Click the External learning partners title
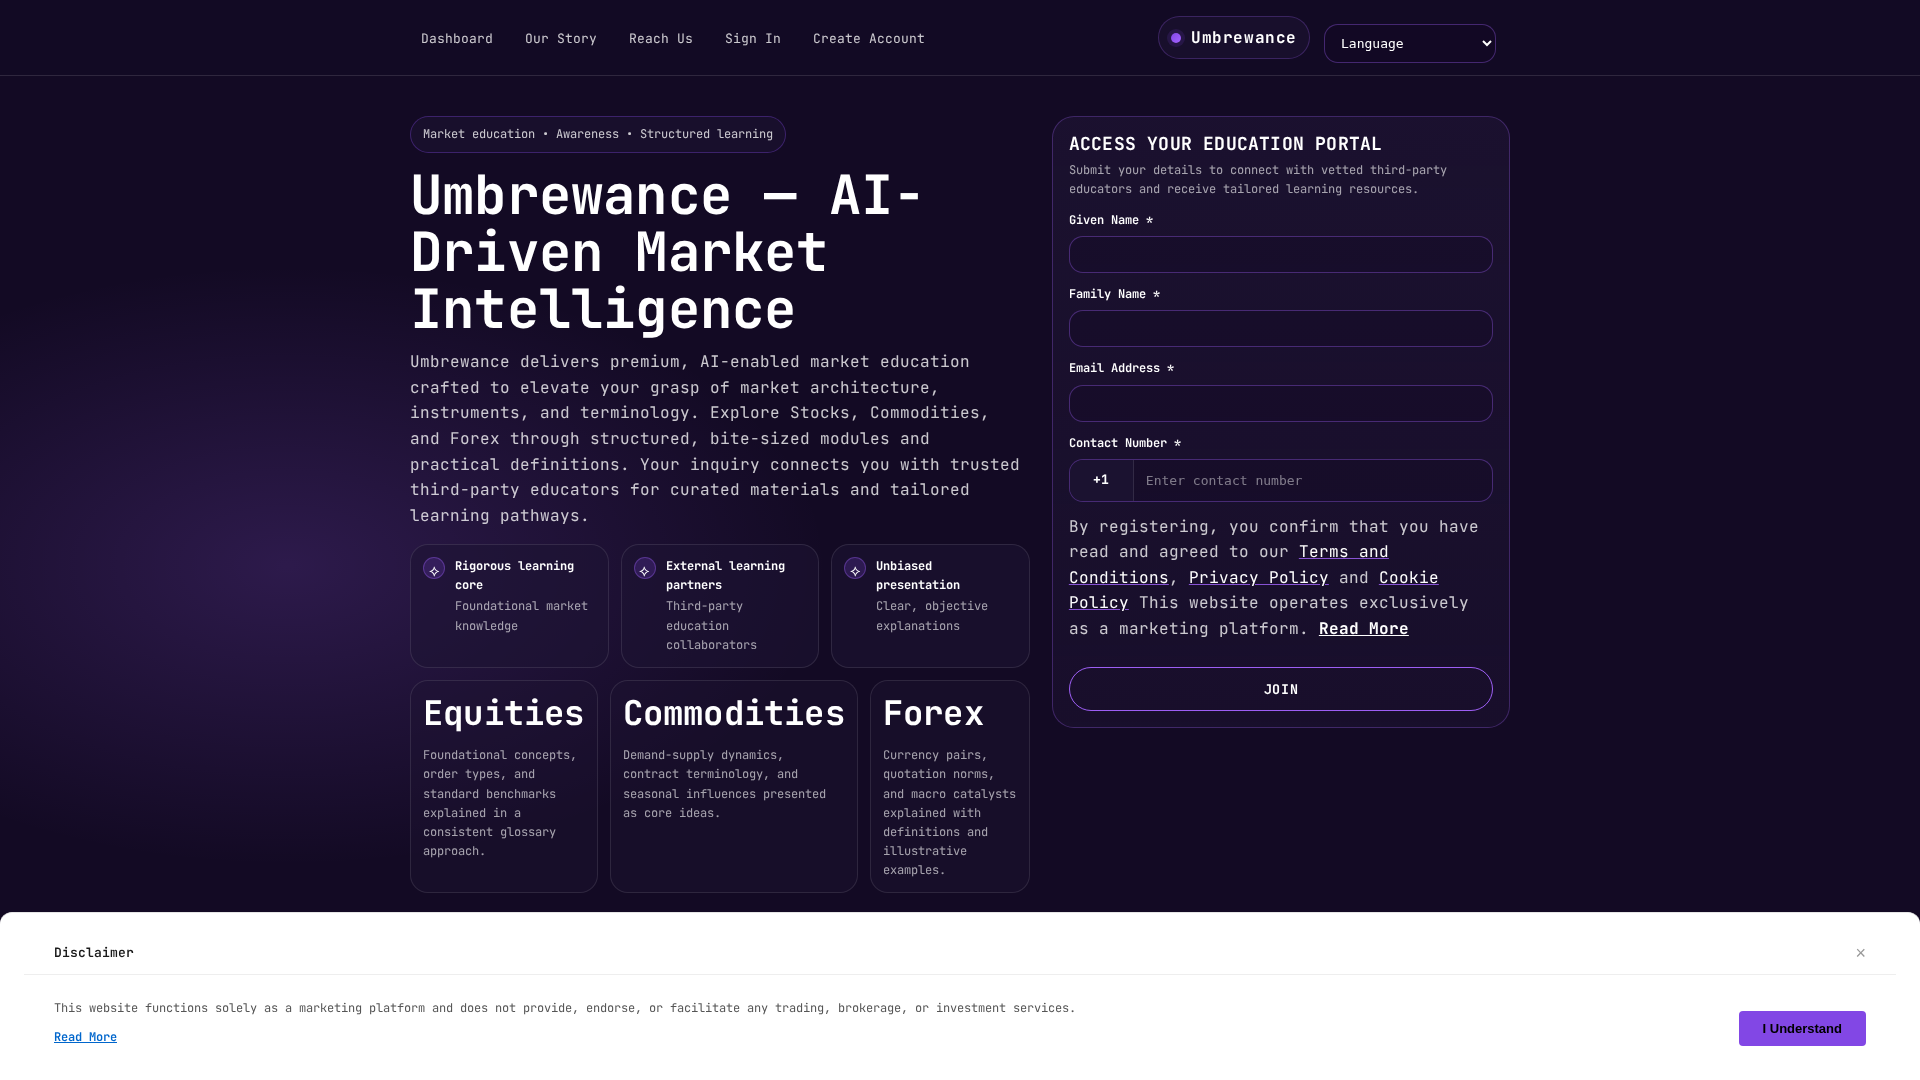Viewport: 1920px width, 1080px height. pos(725,576)
